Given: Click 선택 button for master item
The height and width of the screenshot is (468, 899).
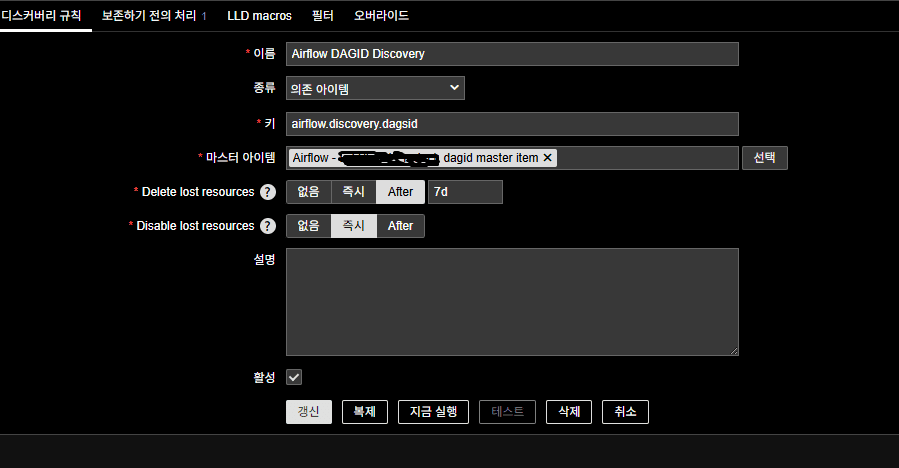Looking at the screenshot, I should [764, 158].
